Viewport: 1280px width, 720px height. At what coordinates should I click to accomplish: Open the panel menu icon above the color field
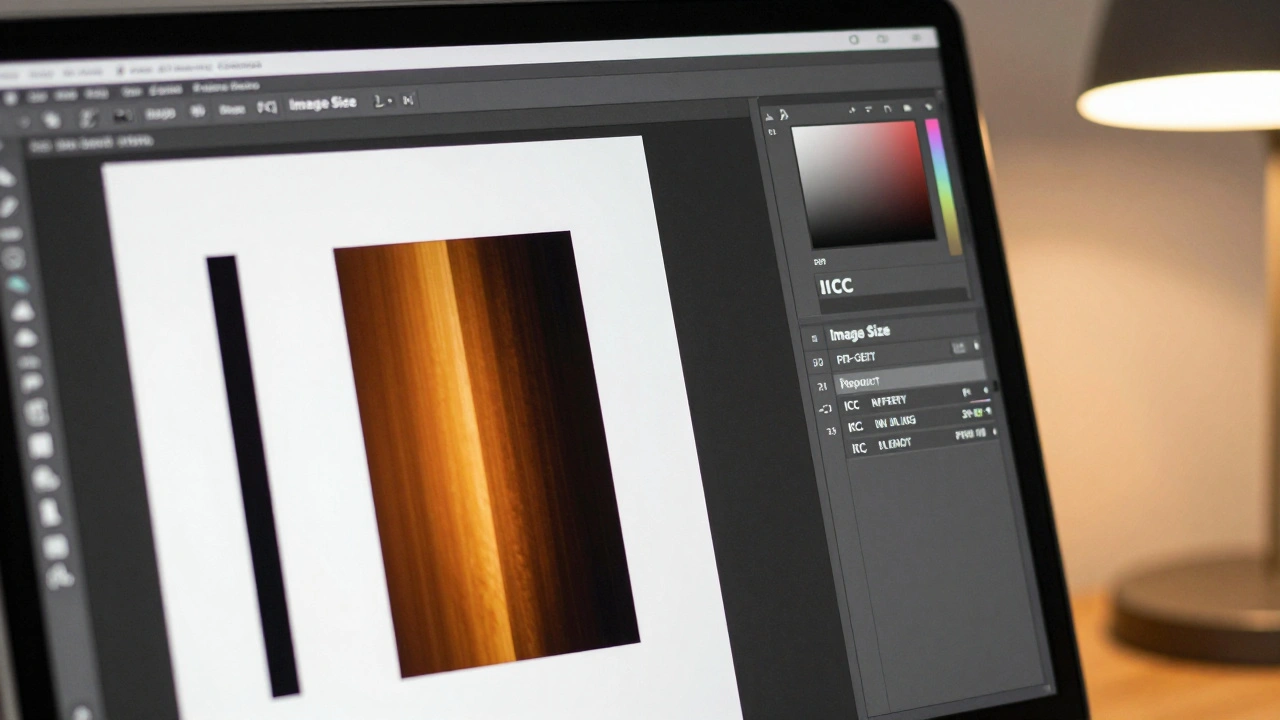(x=927, y=105)
